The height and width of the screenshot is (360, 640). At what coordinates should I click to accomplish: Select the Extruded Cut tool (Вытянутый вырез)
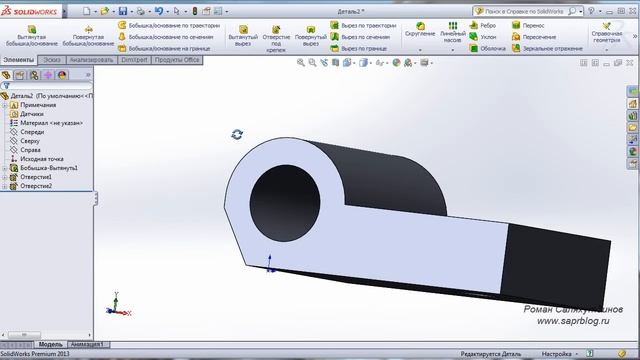(x=243, y=36)
